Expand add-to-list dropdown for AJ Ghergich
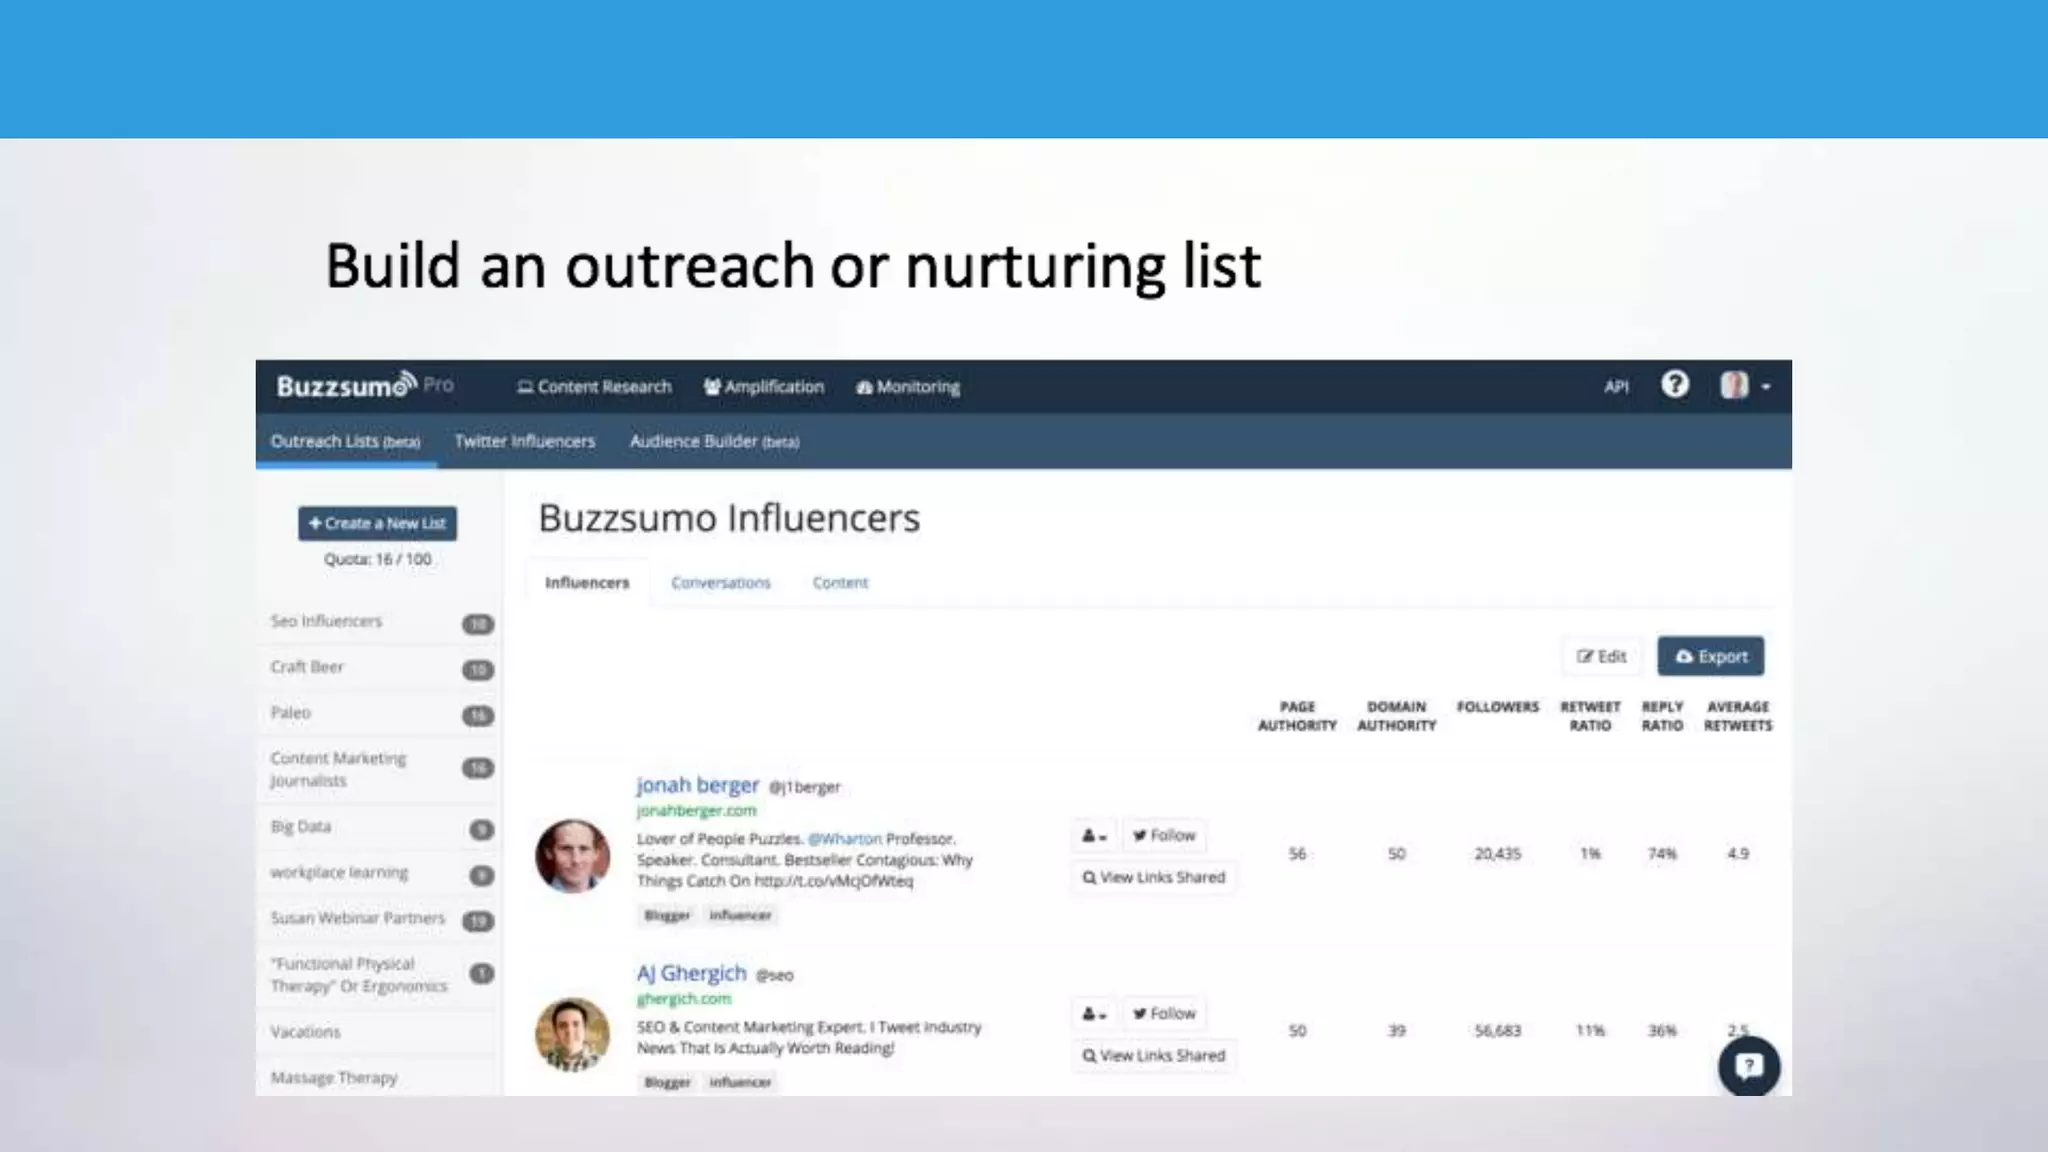The height and width of the screenshot is (1152, 2048). pos(1094,1013)
